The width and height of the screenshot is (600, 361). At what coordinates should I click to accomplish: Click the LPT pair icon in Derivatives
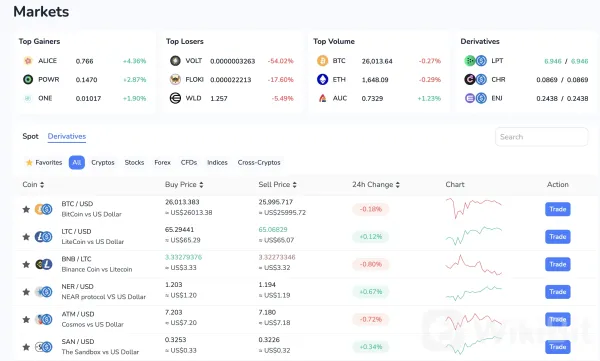click(x=475, y=60)
